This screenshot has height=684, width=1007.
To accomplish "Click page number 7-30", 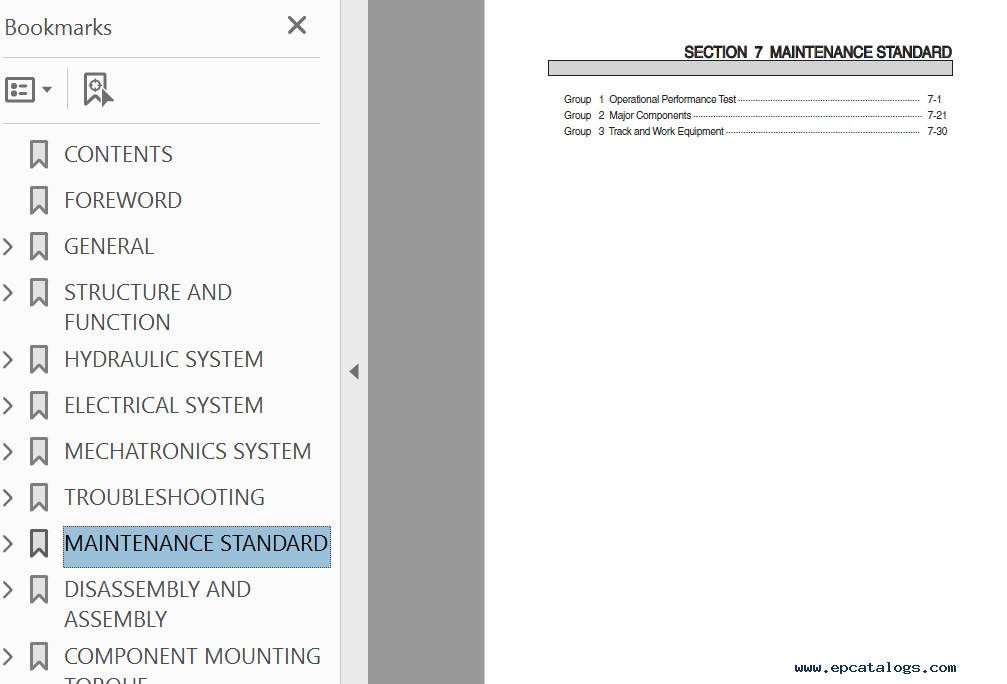I will click(x=937, y=131).
